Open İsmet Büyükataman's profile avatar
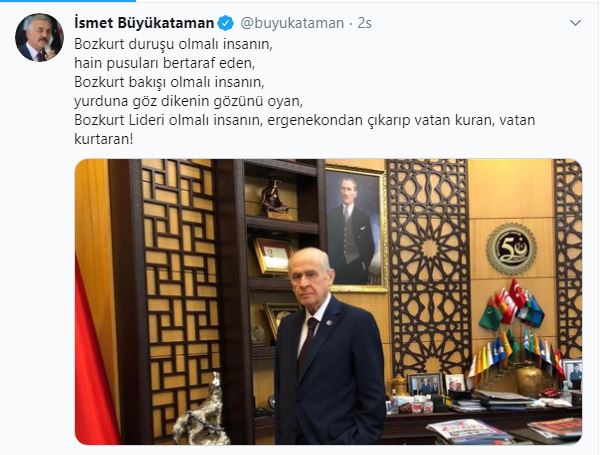 tap(39, 38)
